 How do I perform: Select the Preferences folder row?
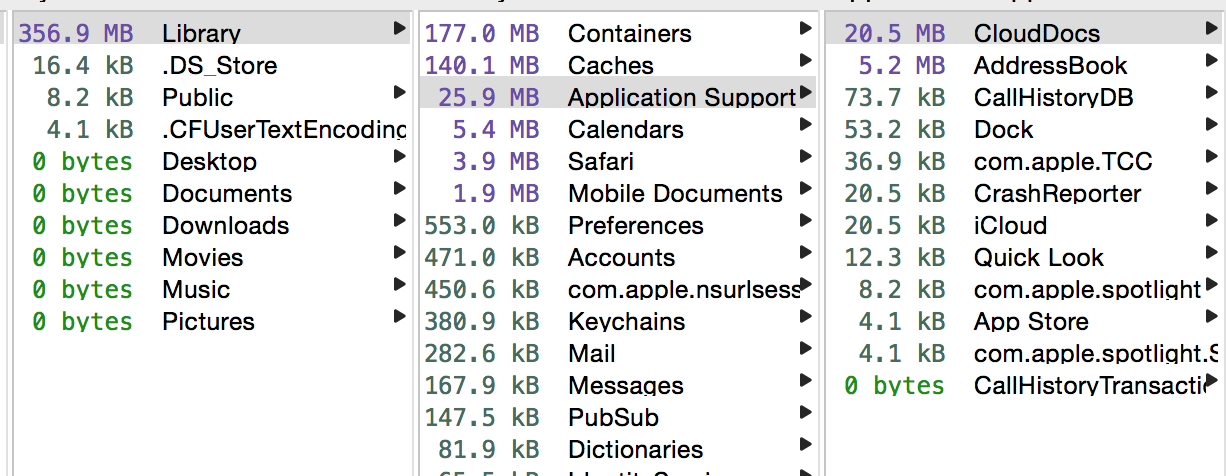point(617,226)
